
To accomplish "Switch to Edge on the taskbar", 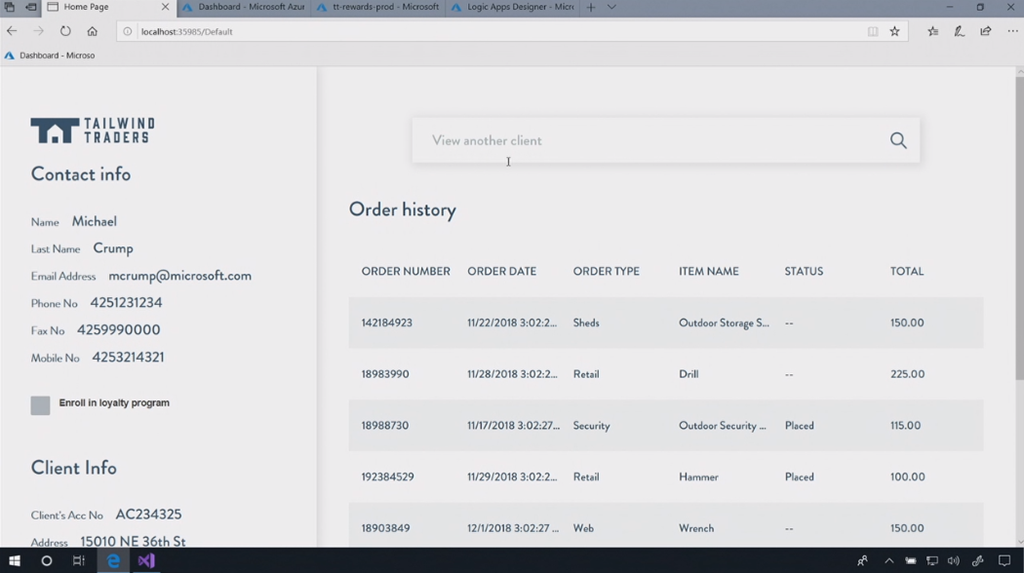I will pyautogui.click(x=113, y=561).
